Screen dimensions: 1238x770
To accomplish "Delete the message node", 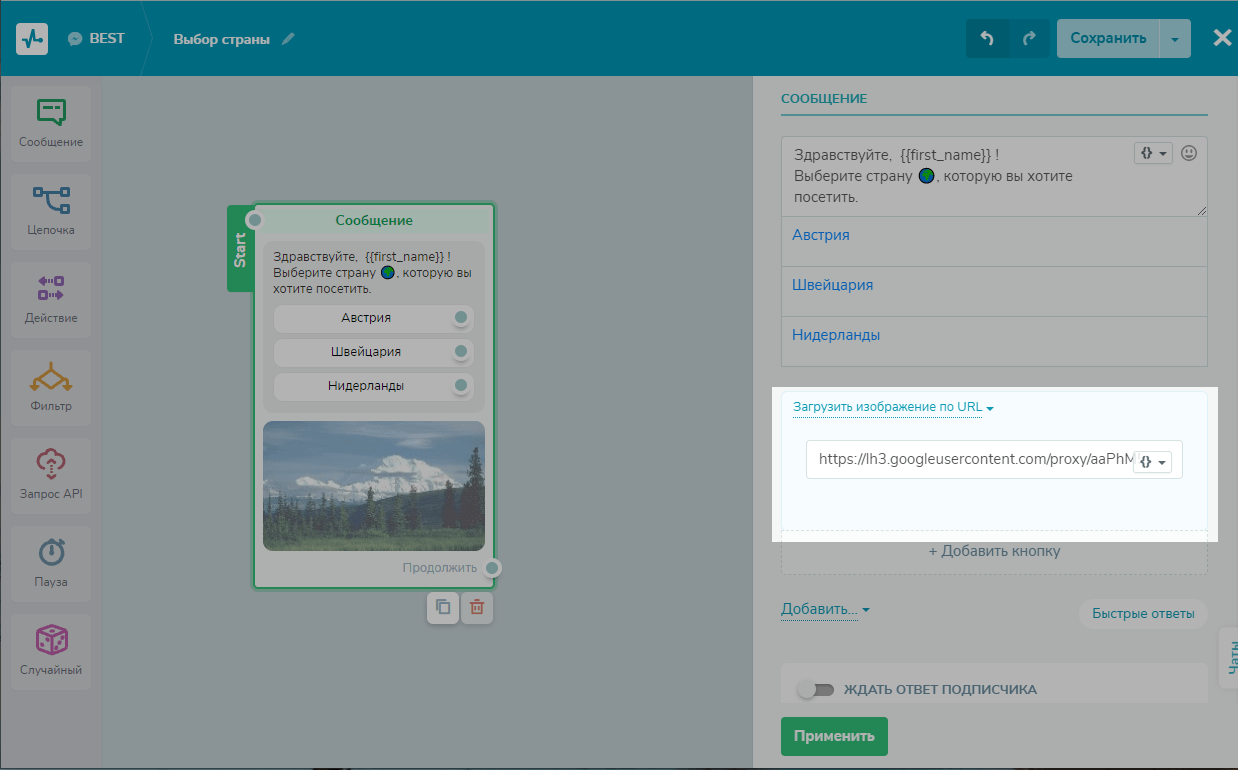I will point(477,607).
